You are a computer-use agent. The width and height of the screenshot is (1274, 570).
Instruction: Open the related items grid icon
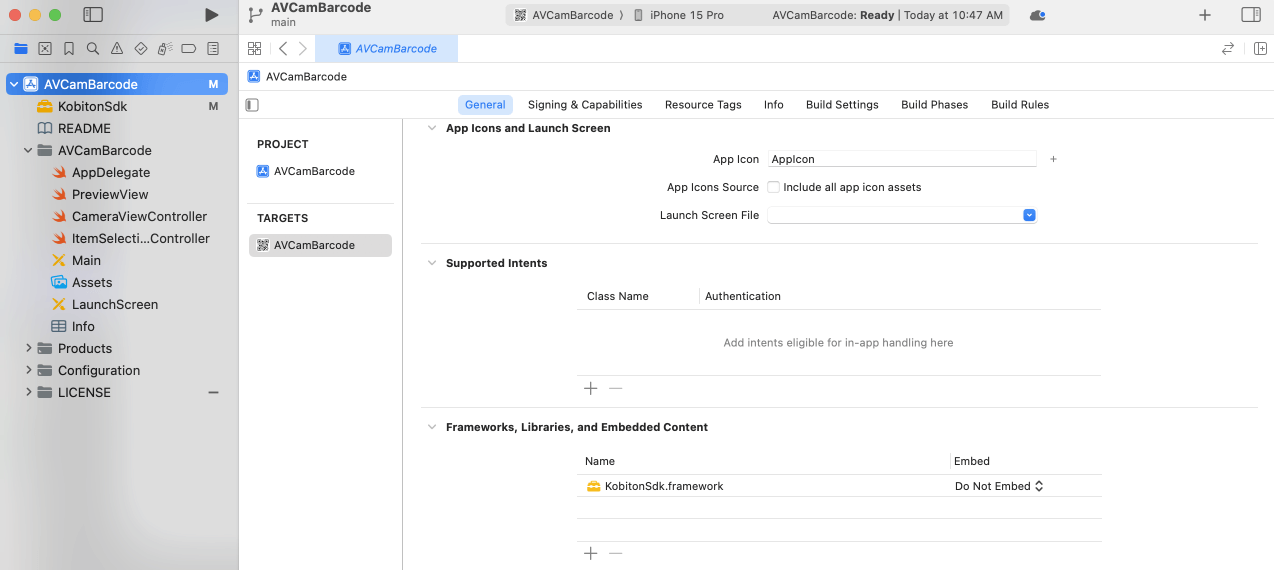254,48
